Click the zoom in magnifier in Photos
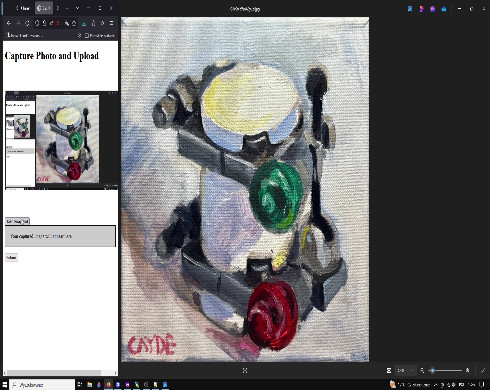 click(x=467, y=370)
